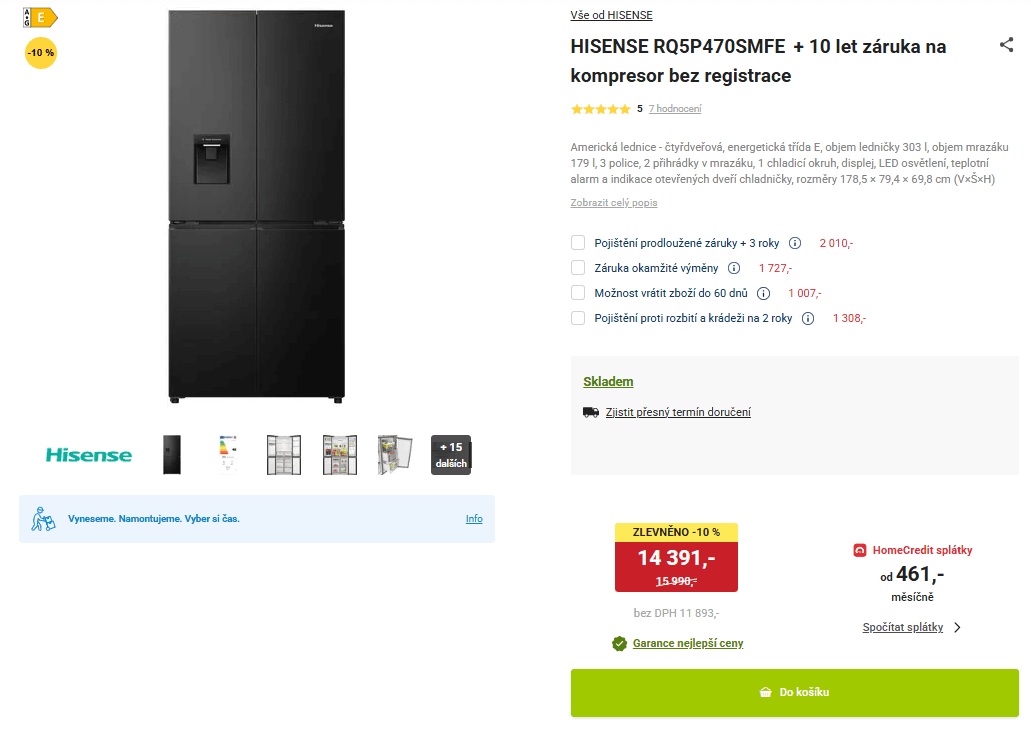Viewport: 1031px width, 731px height.
Task: Open Info link in delivery banner
Action: tap(473, 518)
